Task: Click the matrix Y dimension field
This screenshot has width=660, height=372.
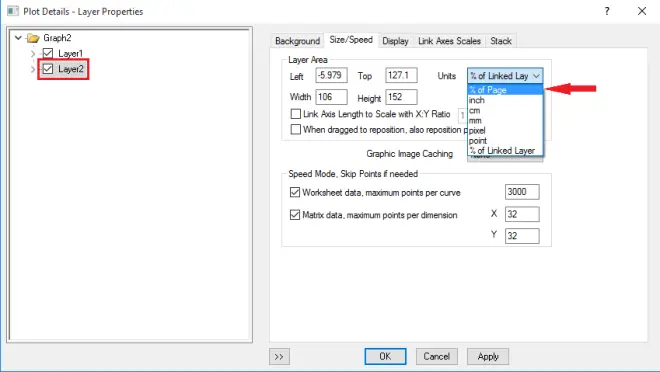Action: [522, 236]
